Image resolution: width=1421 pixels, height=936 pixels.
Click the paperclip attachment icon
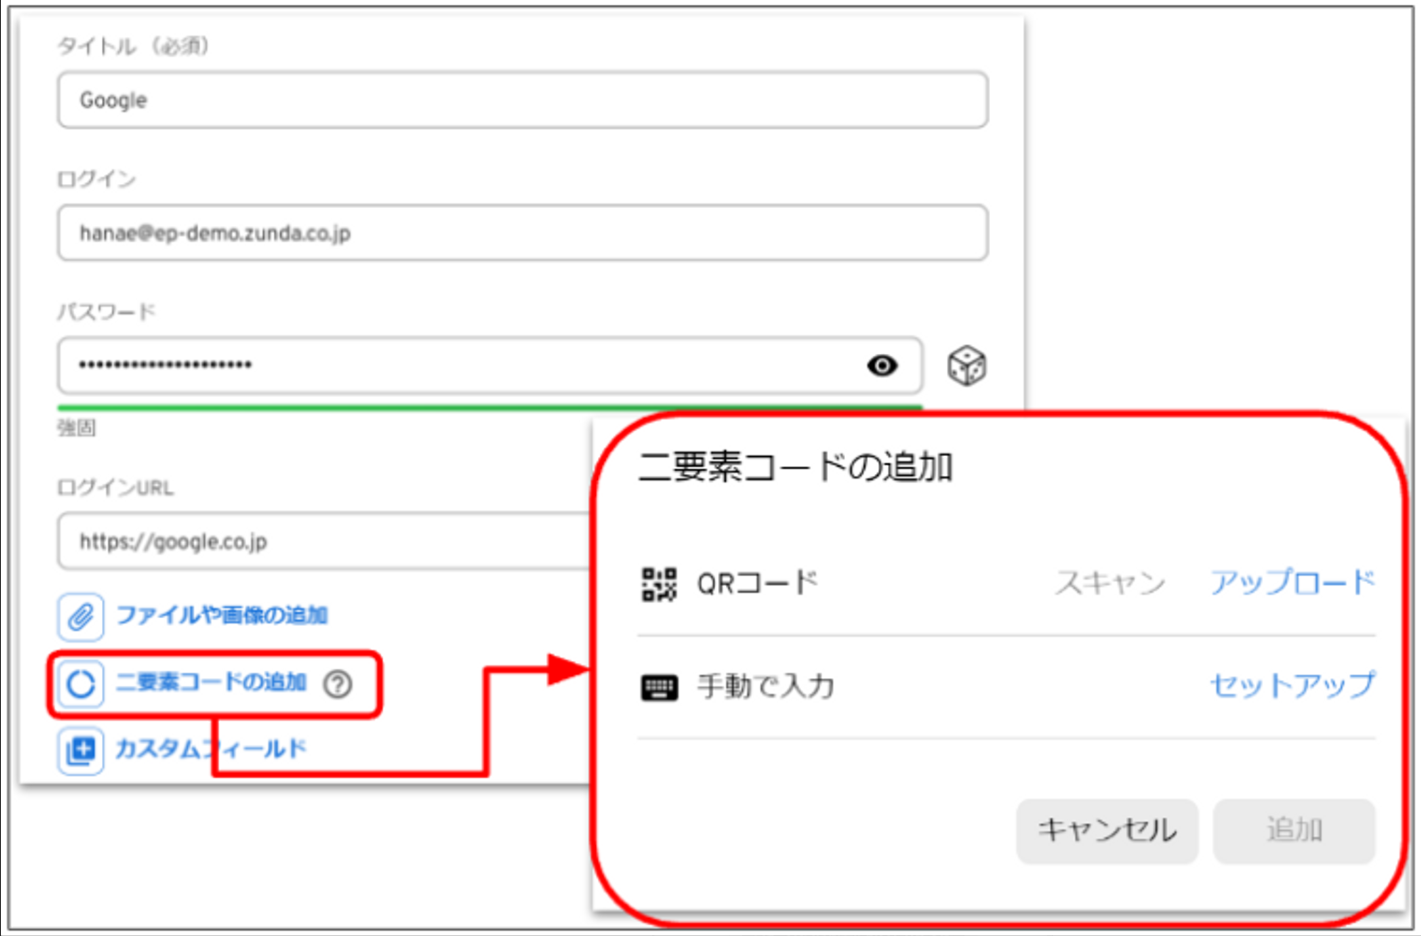point(80,616)
